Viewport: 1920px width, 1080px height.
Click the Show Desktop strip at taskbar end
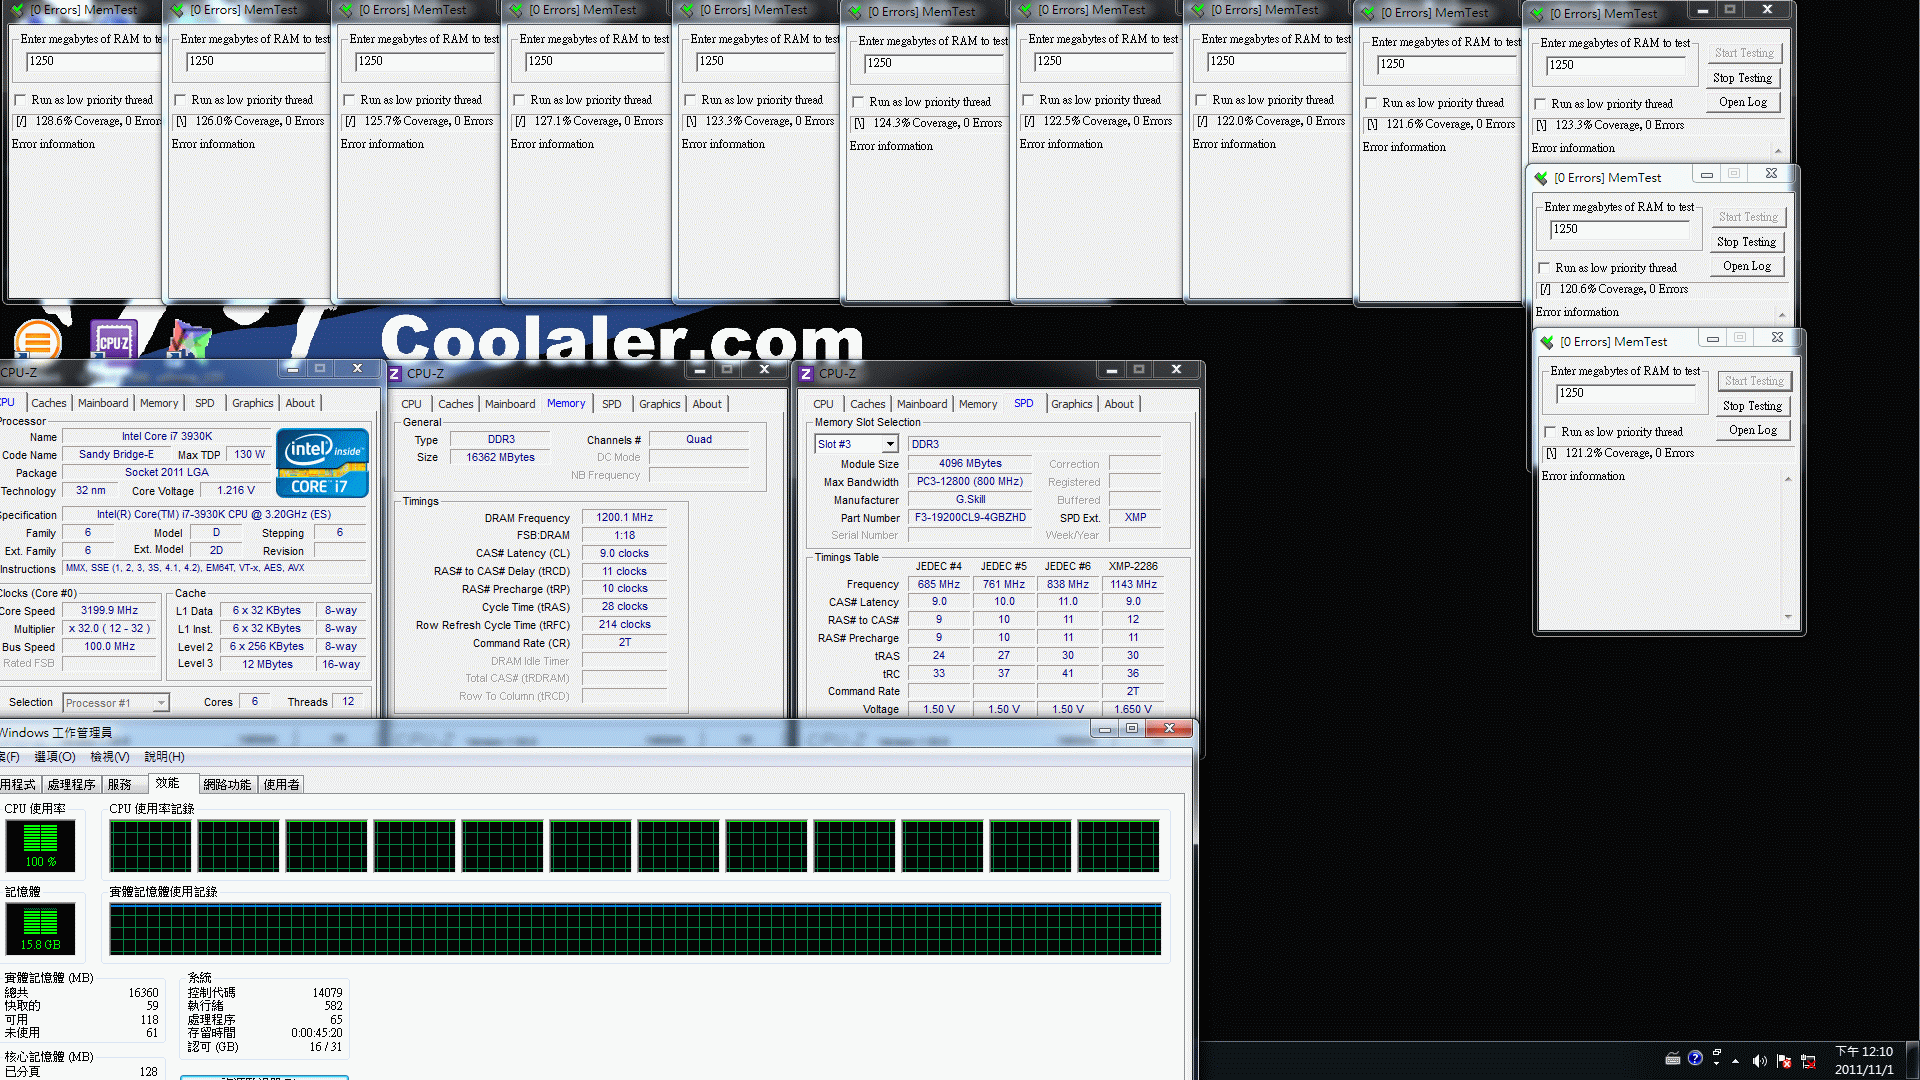(1913, 1060)
